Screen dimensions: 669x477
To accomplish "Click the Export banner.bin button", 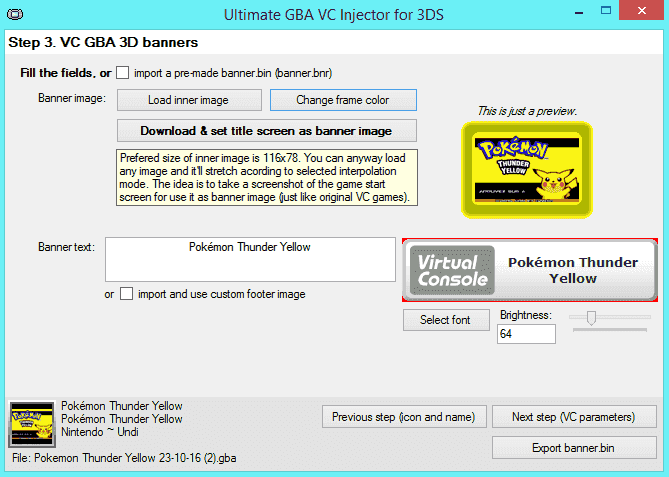I will pyautogui.click(x=574, y=448).
